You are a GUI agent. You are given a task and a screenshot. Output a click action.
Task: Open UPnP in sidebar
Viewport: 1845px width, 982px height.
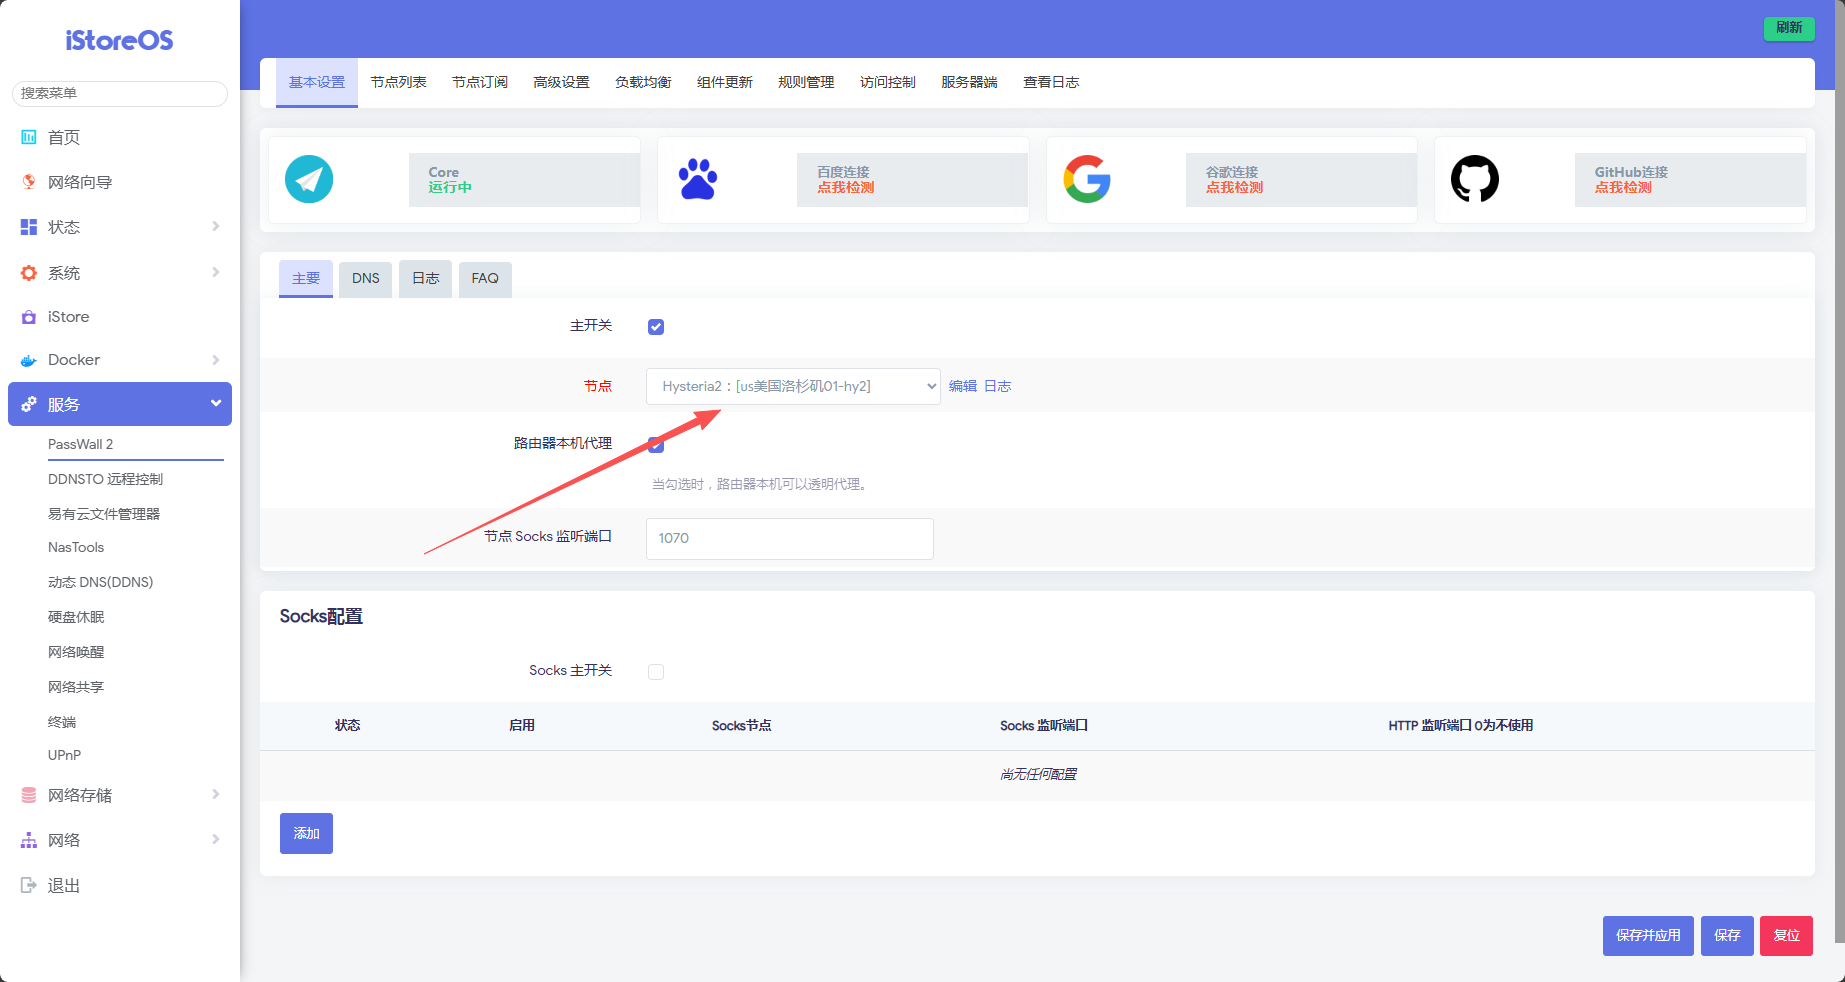64,755
